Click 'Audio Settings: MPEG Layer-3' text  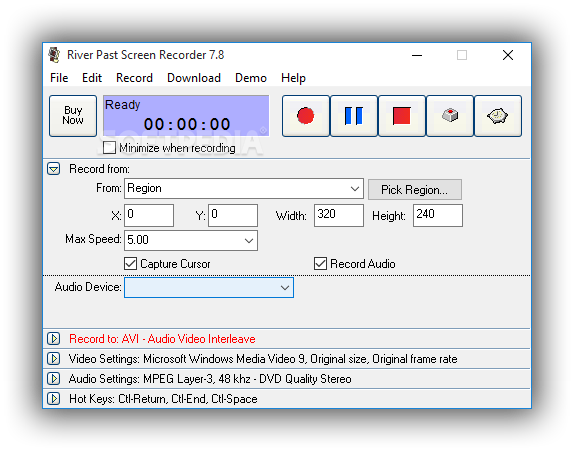point(142,379)
